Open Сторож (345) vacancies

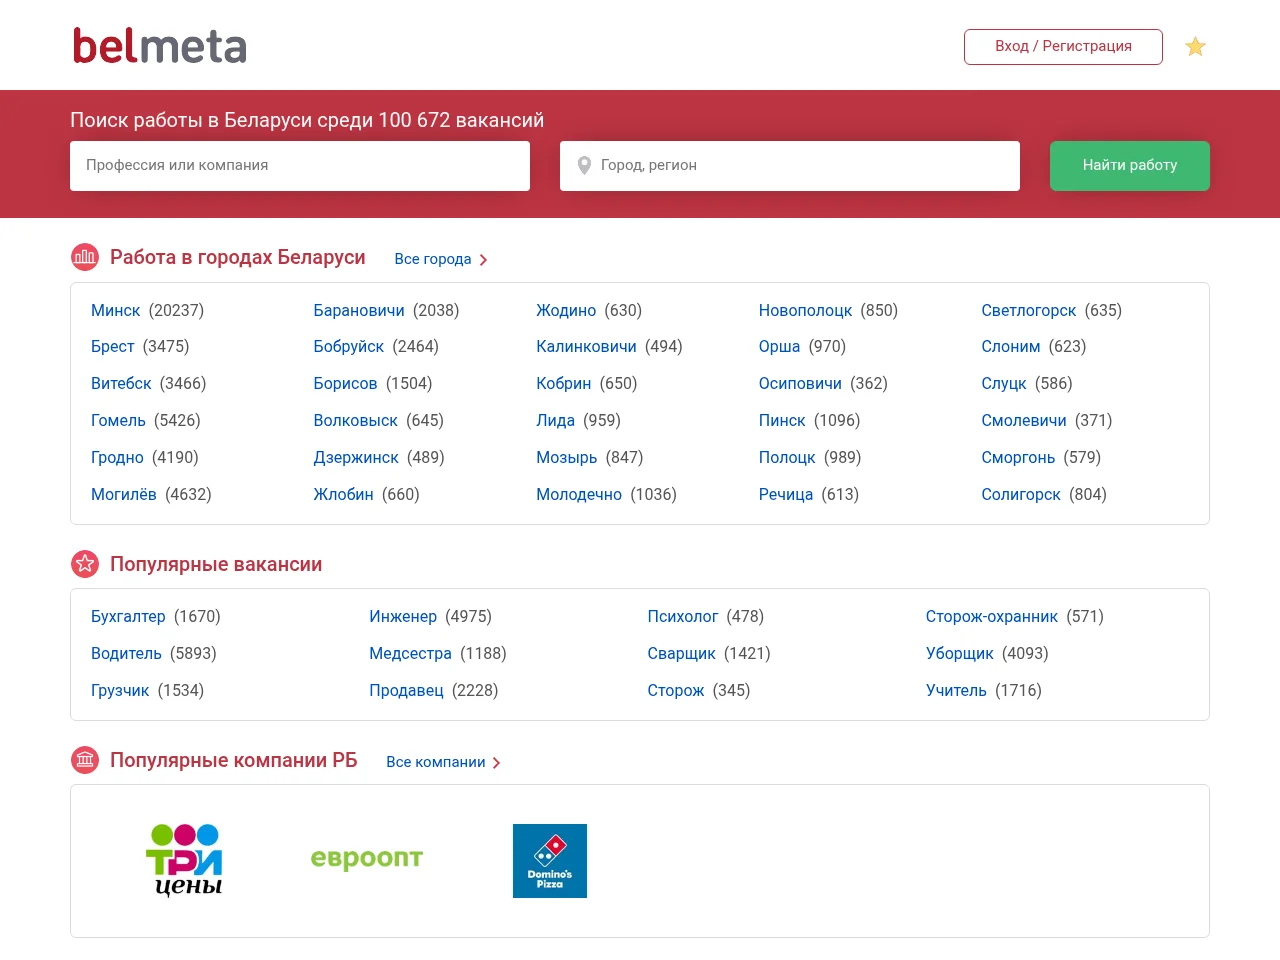[x=676, y=690]
